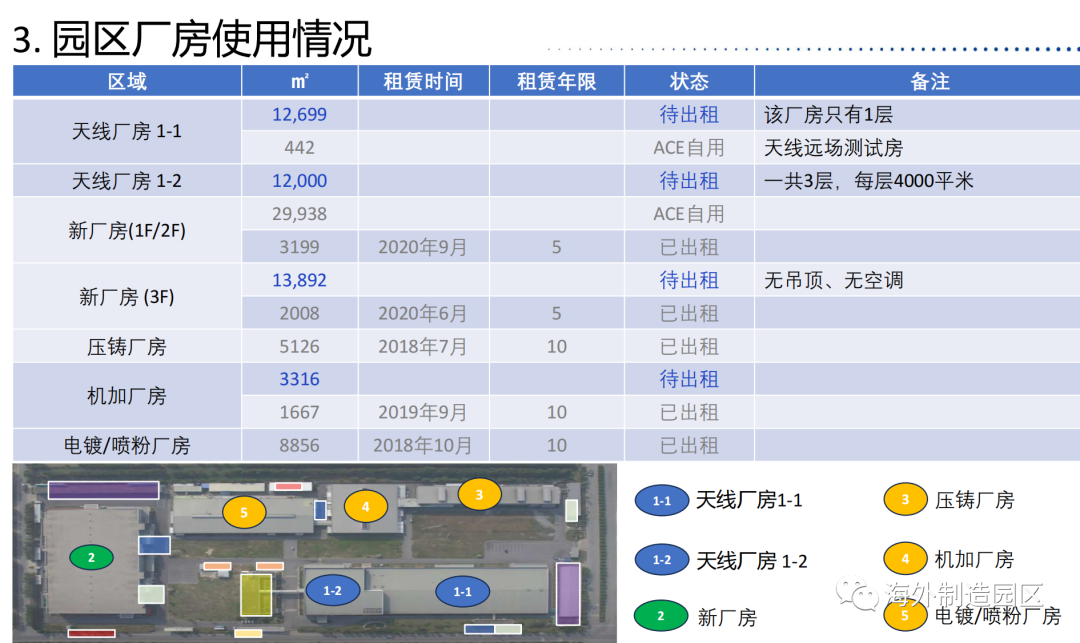The image size is (1080, 643).
Task: Click the 状态 column header
Action: 689,81
